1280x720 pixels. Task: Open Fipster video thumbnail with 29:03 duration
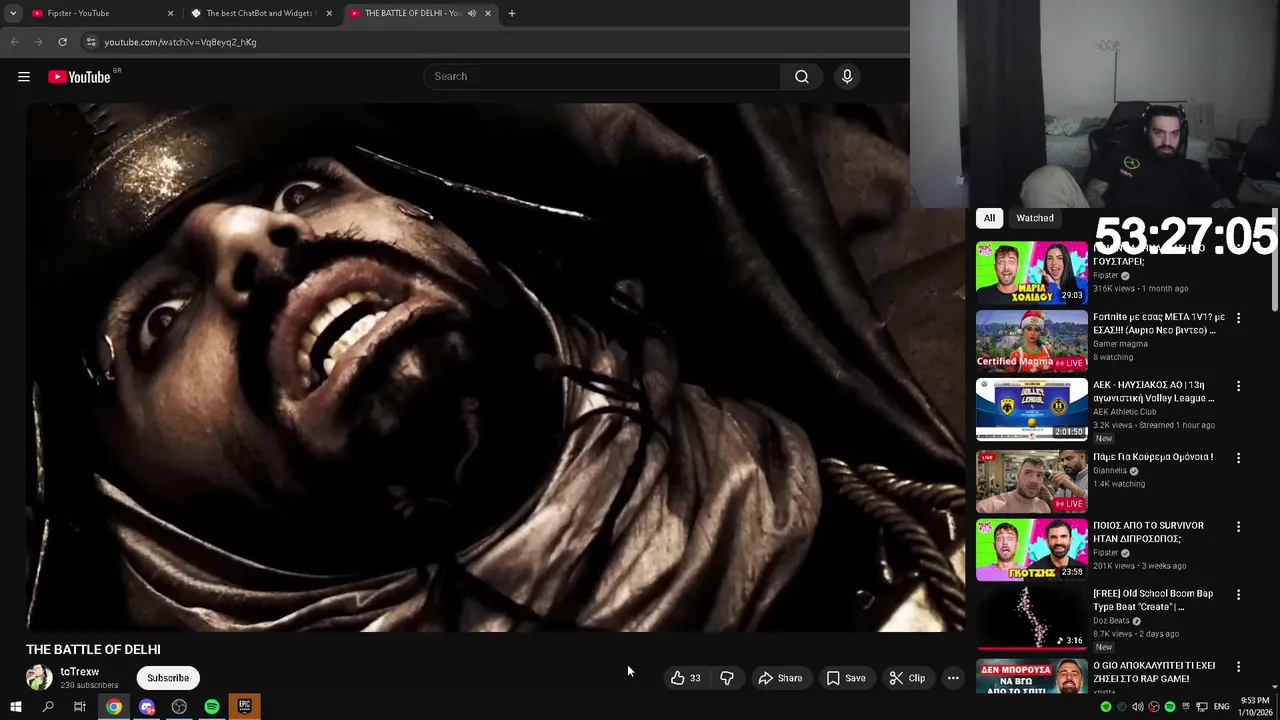[x=1031, y=272]
